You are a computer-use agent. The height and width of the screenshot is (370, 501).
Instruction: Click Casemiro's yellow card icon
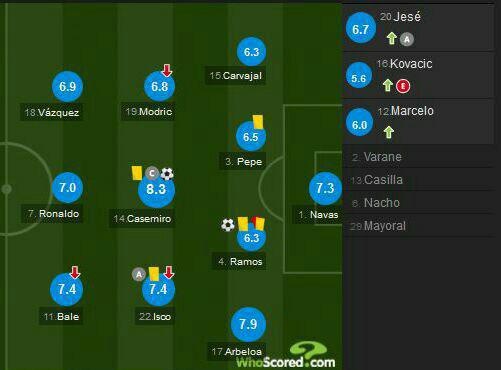[137, 173]
